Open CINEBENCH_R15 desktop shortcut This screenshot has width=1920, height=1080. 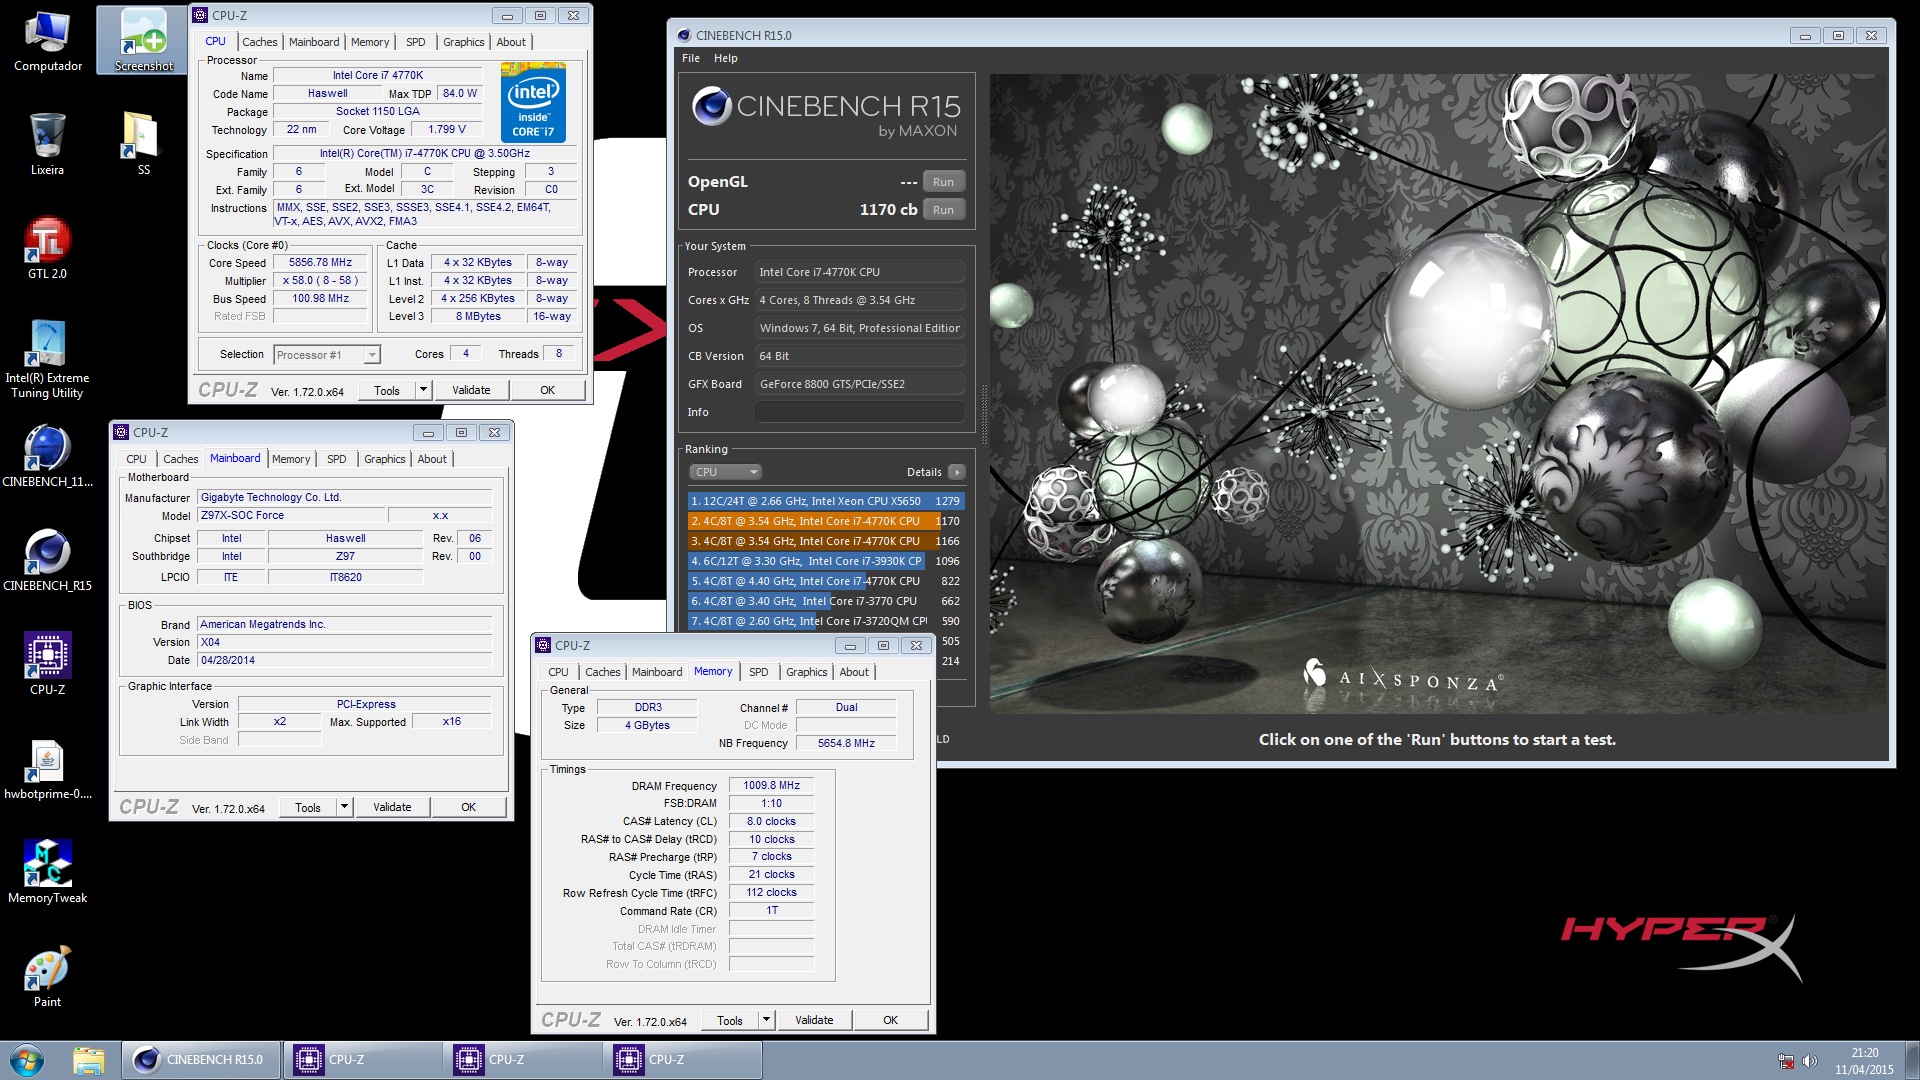47,561
